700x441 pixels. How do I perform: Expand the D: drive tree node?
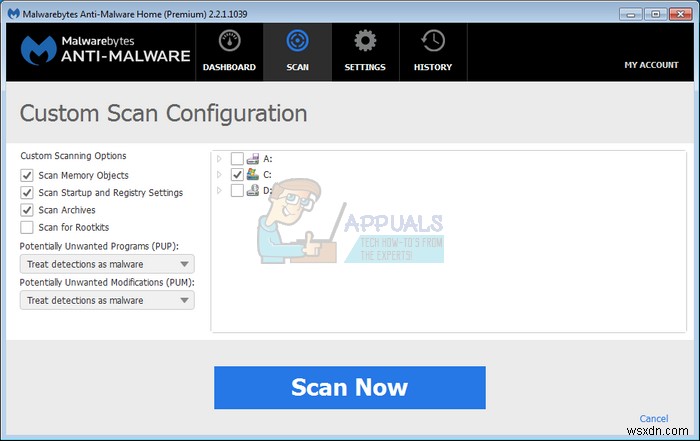pos(219,191)
